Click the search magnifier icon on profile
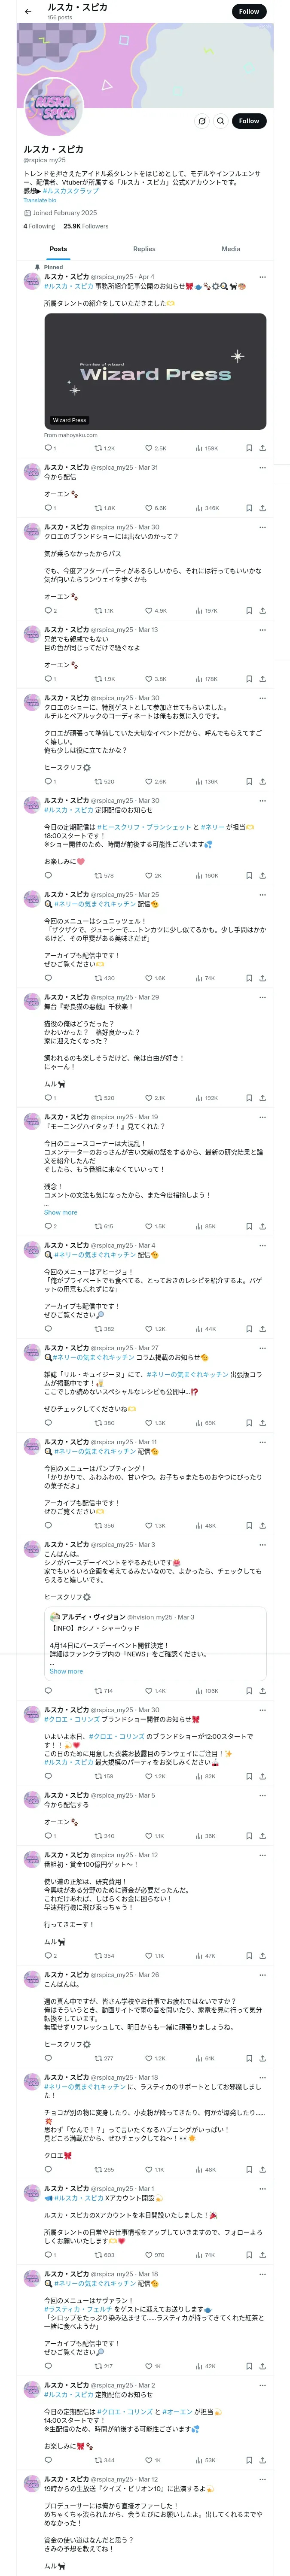Screen dimensions: 290x2576 (x=220, y=121)
